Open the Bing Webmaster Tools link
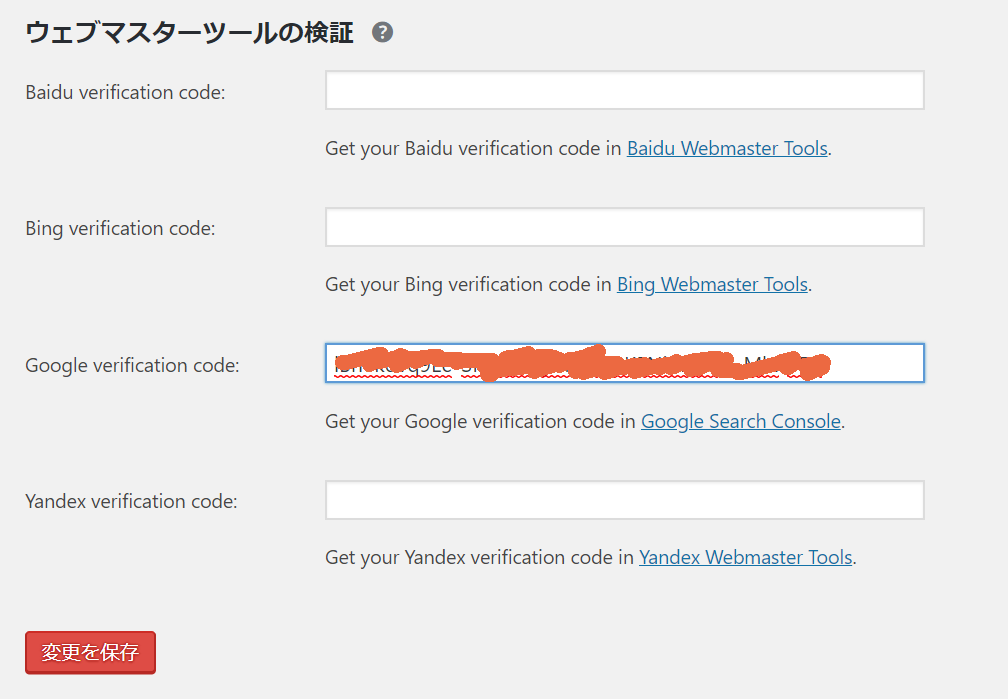The width and height of the screenshot is (1008, 699). tap(712, 285)
